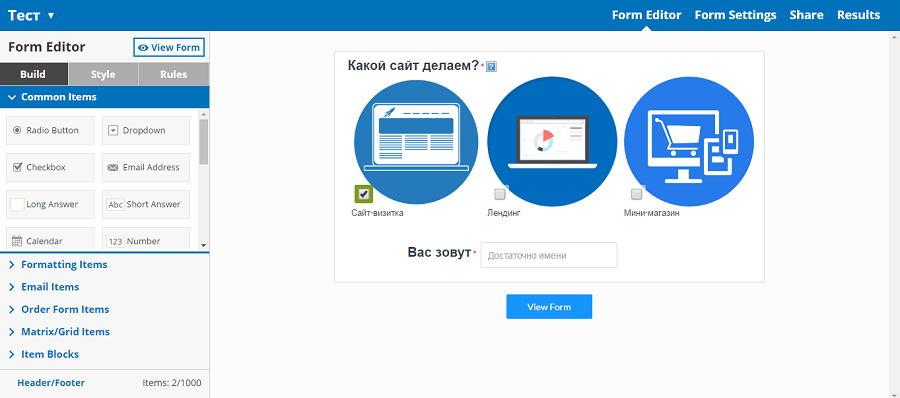Add a Radio Button item

pyautogui.click(x=50, y=130)
